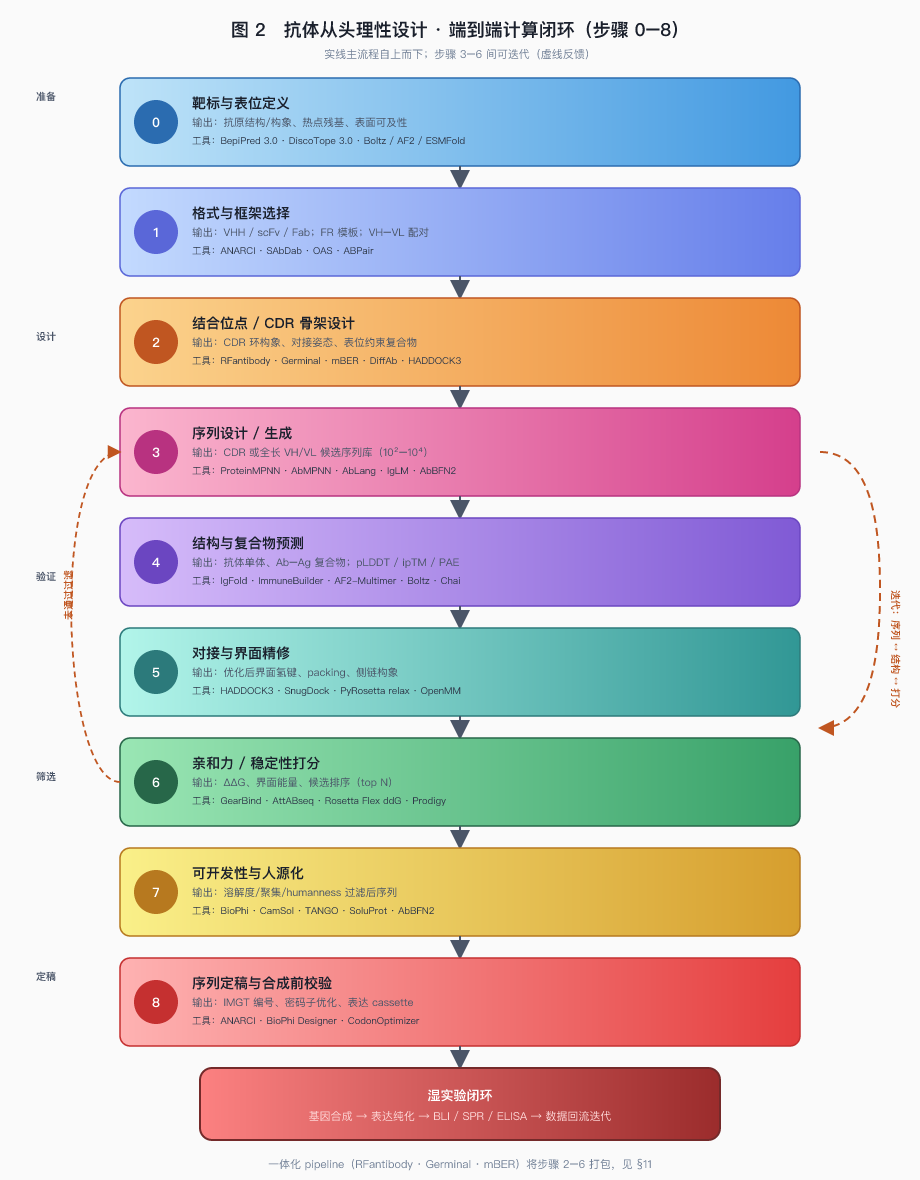Click the step 5 teal number circle
The image size is (920, 1180).
(x=156, y=672)
